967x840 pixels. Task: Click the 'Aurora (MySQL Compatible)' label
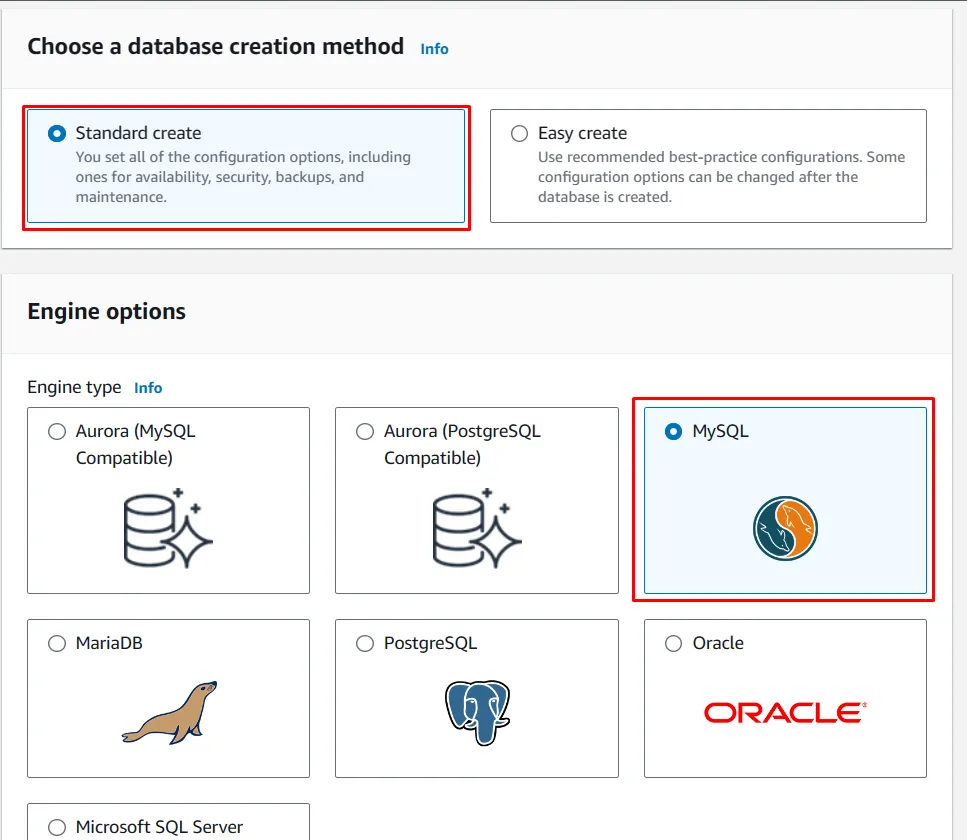[x=136, y=445]
